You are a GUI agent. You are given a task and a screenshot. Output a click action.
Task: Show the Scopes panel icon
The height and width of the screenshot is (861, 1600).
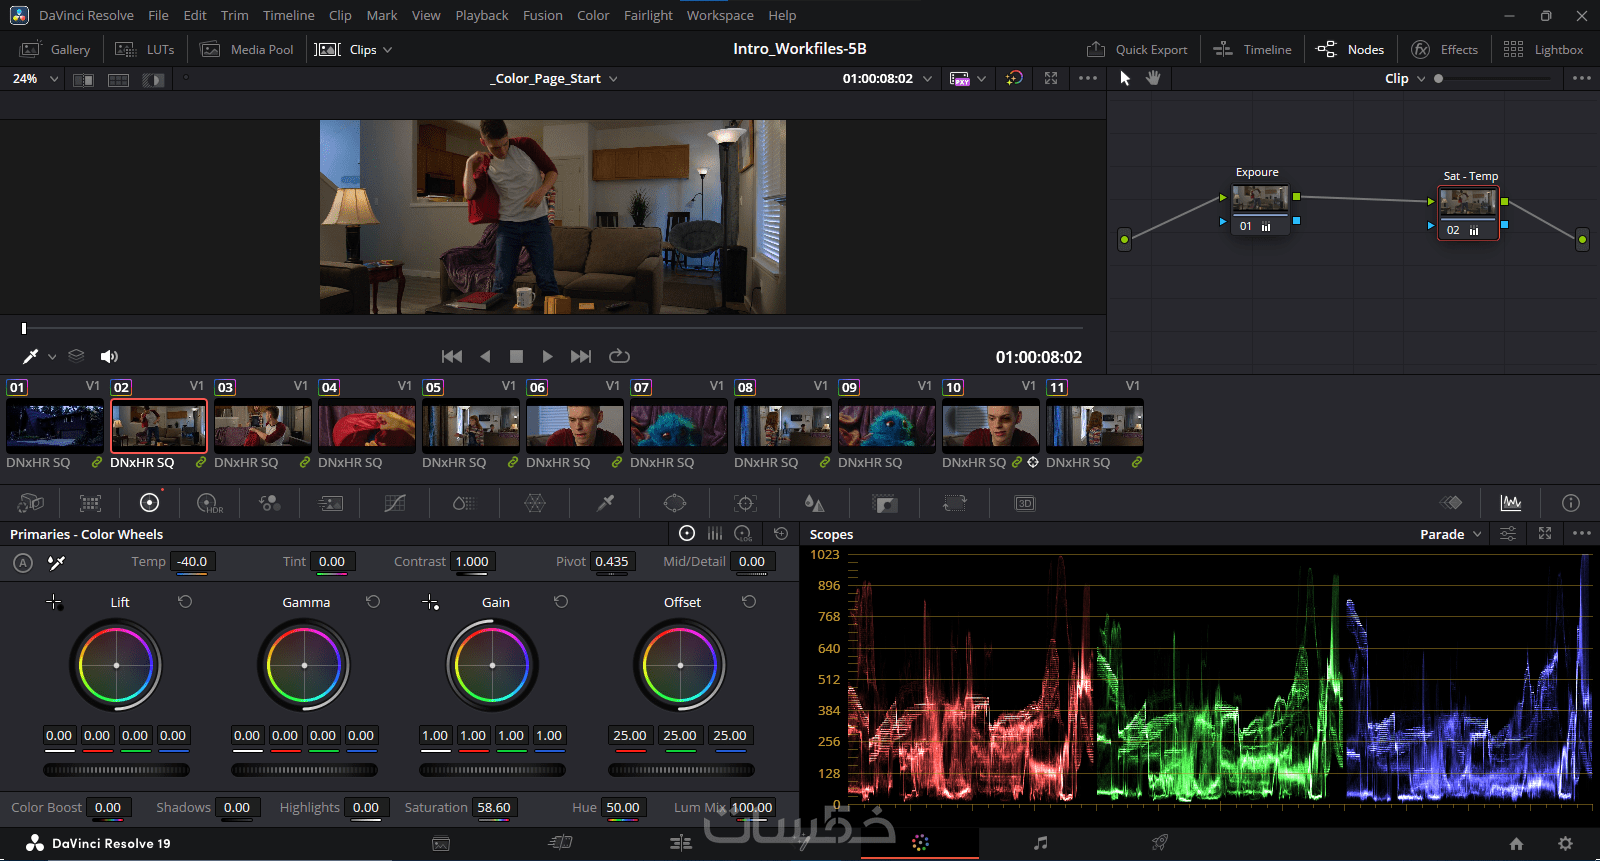[1510, 503]
